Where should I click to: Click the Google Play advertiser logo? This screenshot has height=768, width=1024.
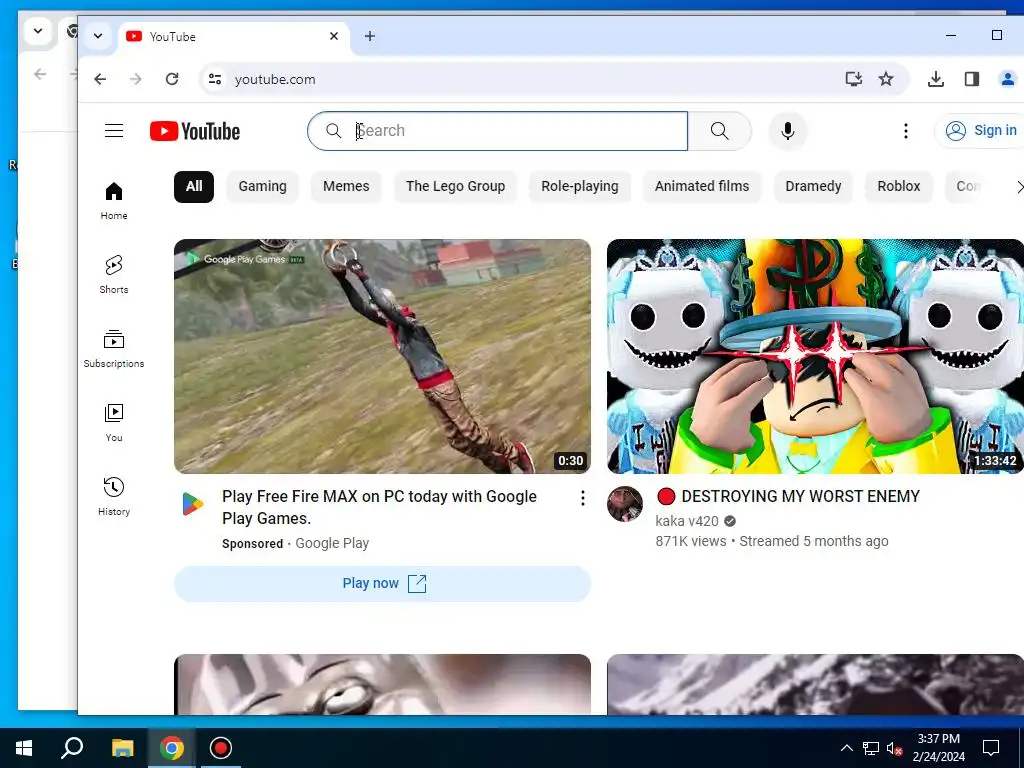click(193, 504)
